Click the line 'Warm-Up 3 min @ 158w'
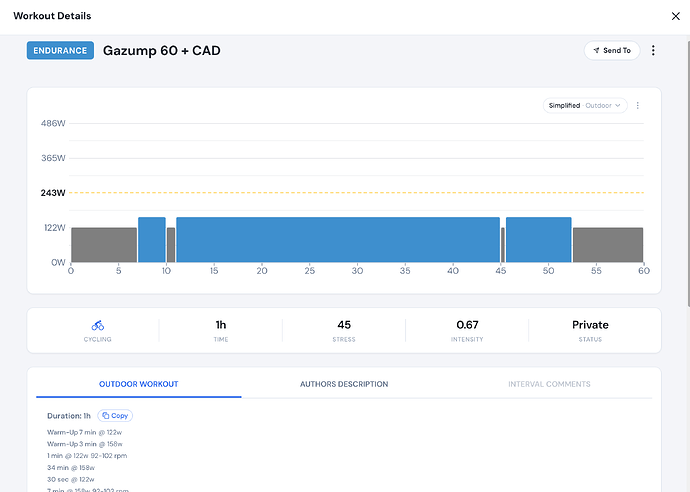 85,444
